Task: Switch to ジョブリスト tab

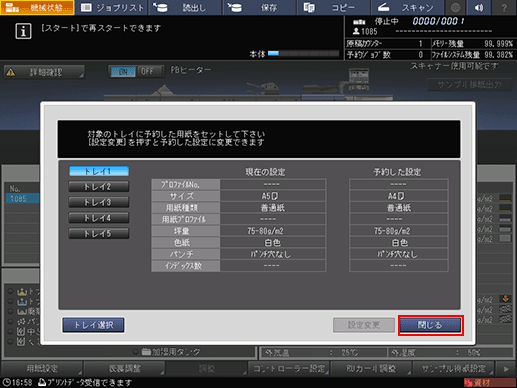Action: [112, 7]
